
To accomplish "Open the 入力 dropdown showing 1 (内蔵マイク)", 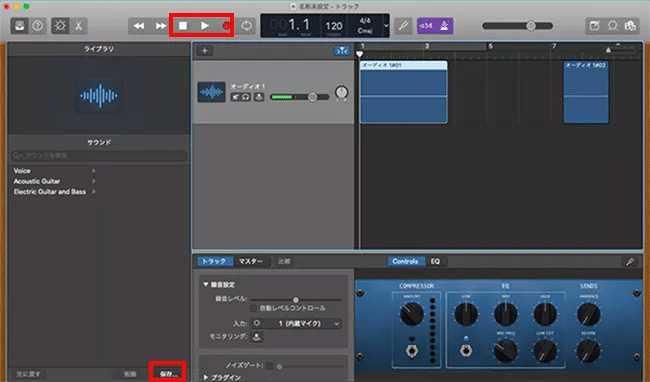I will 302,323.
